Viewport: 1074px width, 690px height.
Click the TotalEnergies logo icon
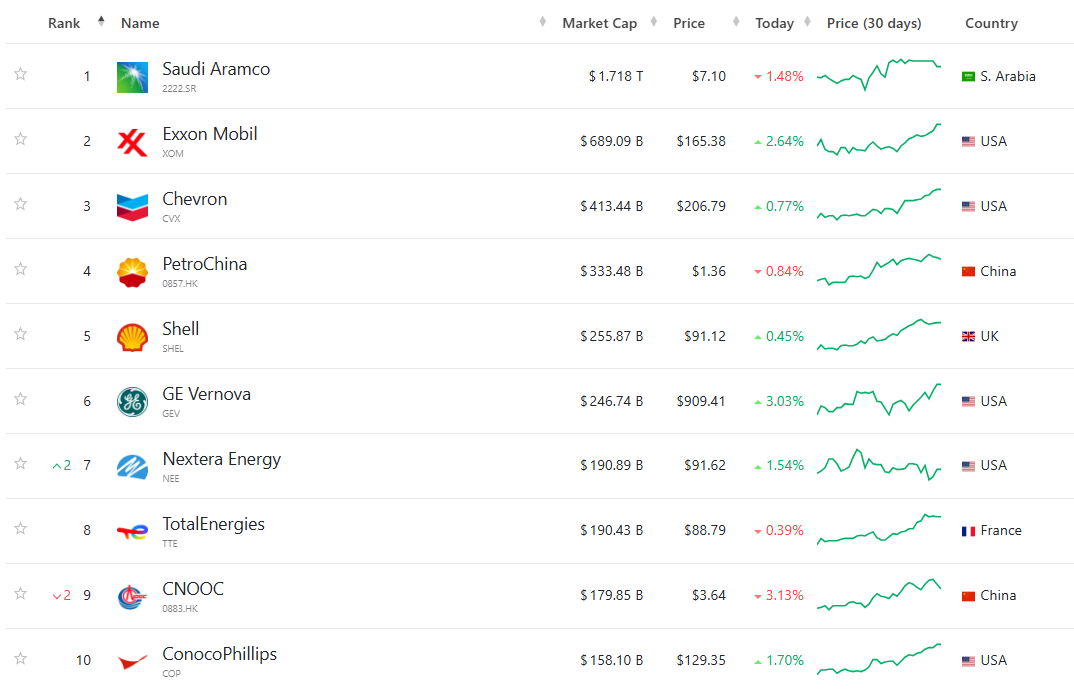coord(132,531)
